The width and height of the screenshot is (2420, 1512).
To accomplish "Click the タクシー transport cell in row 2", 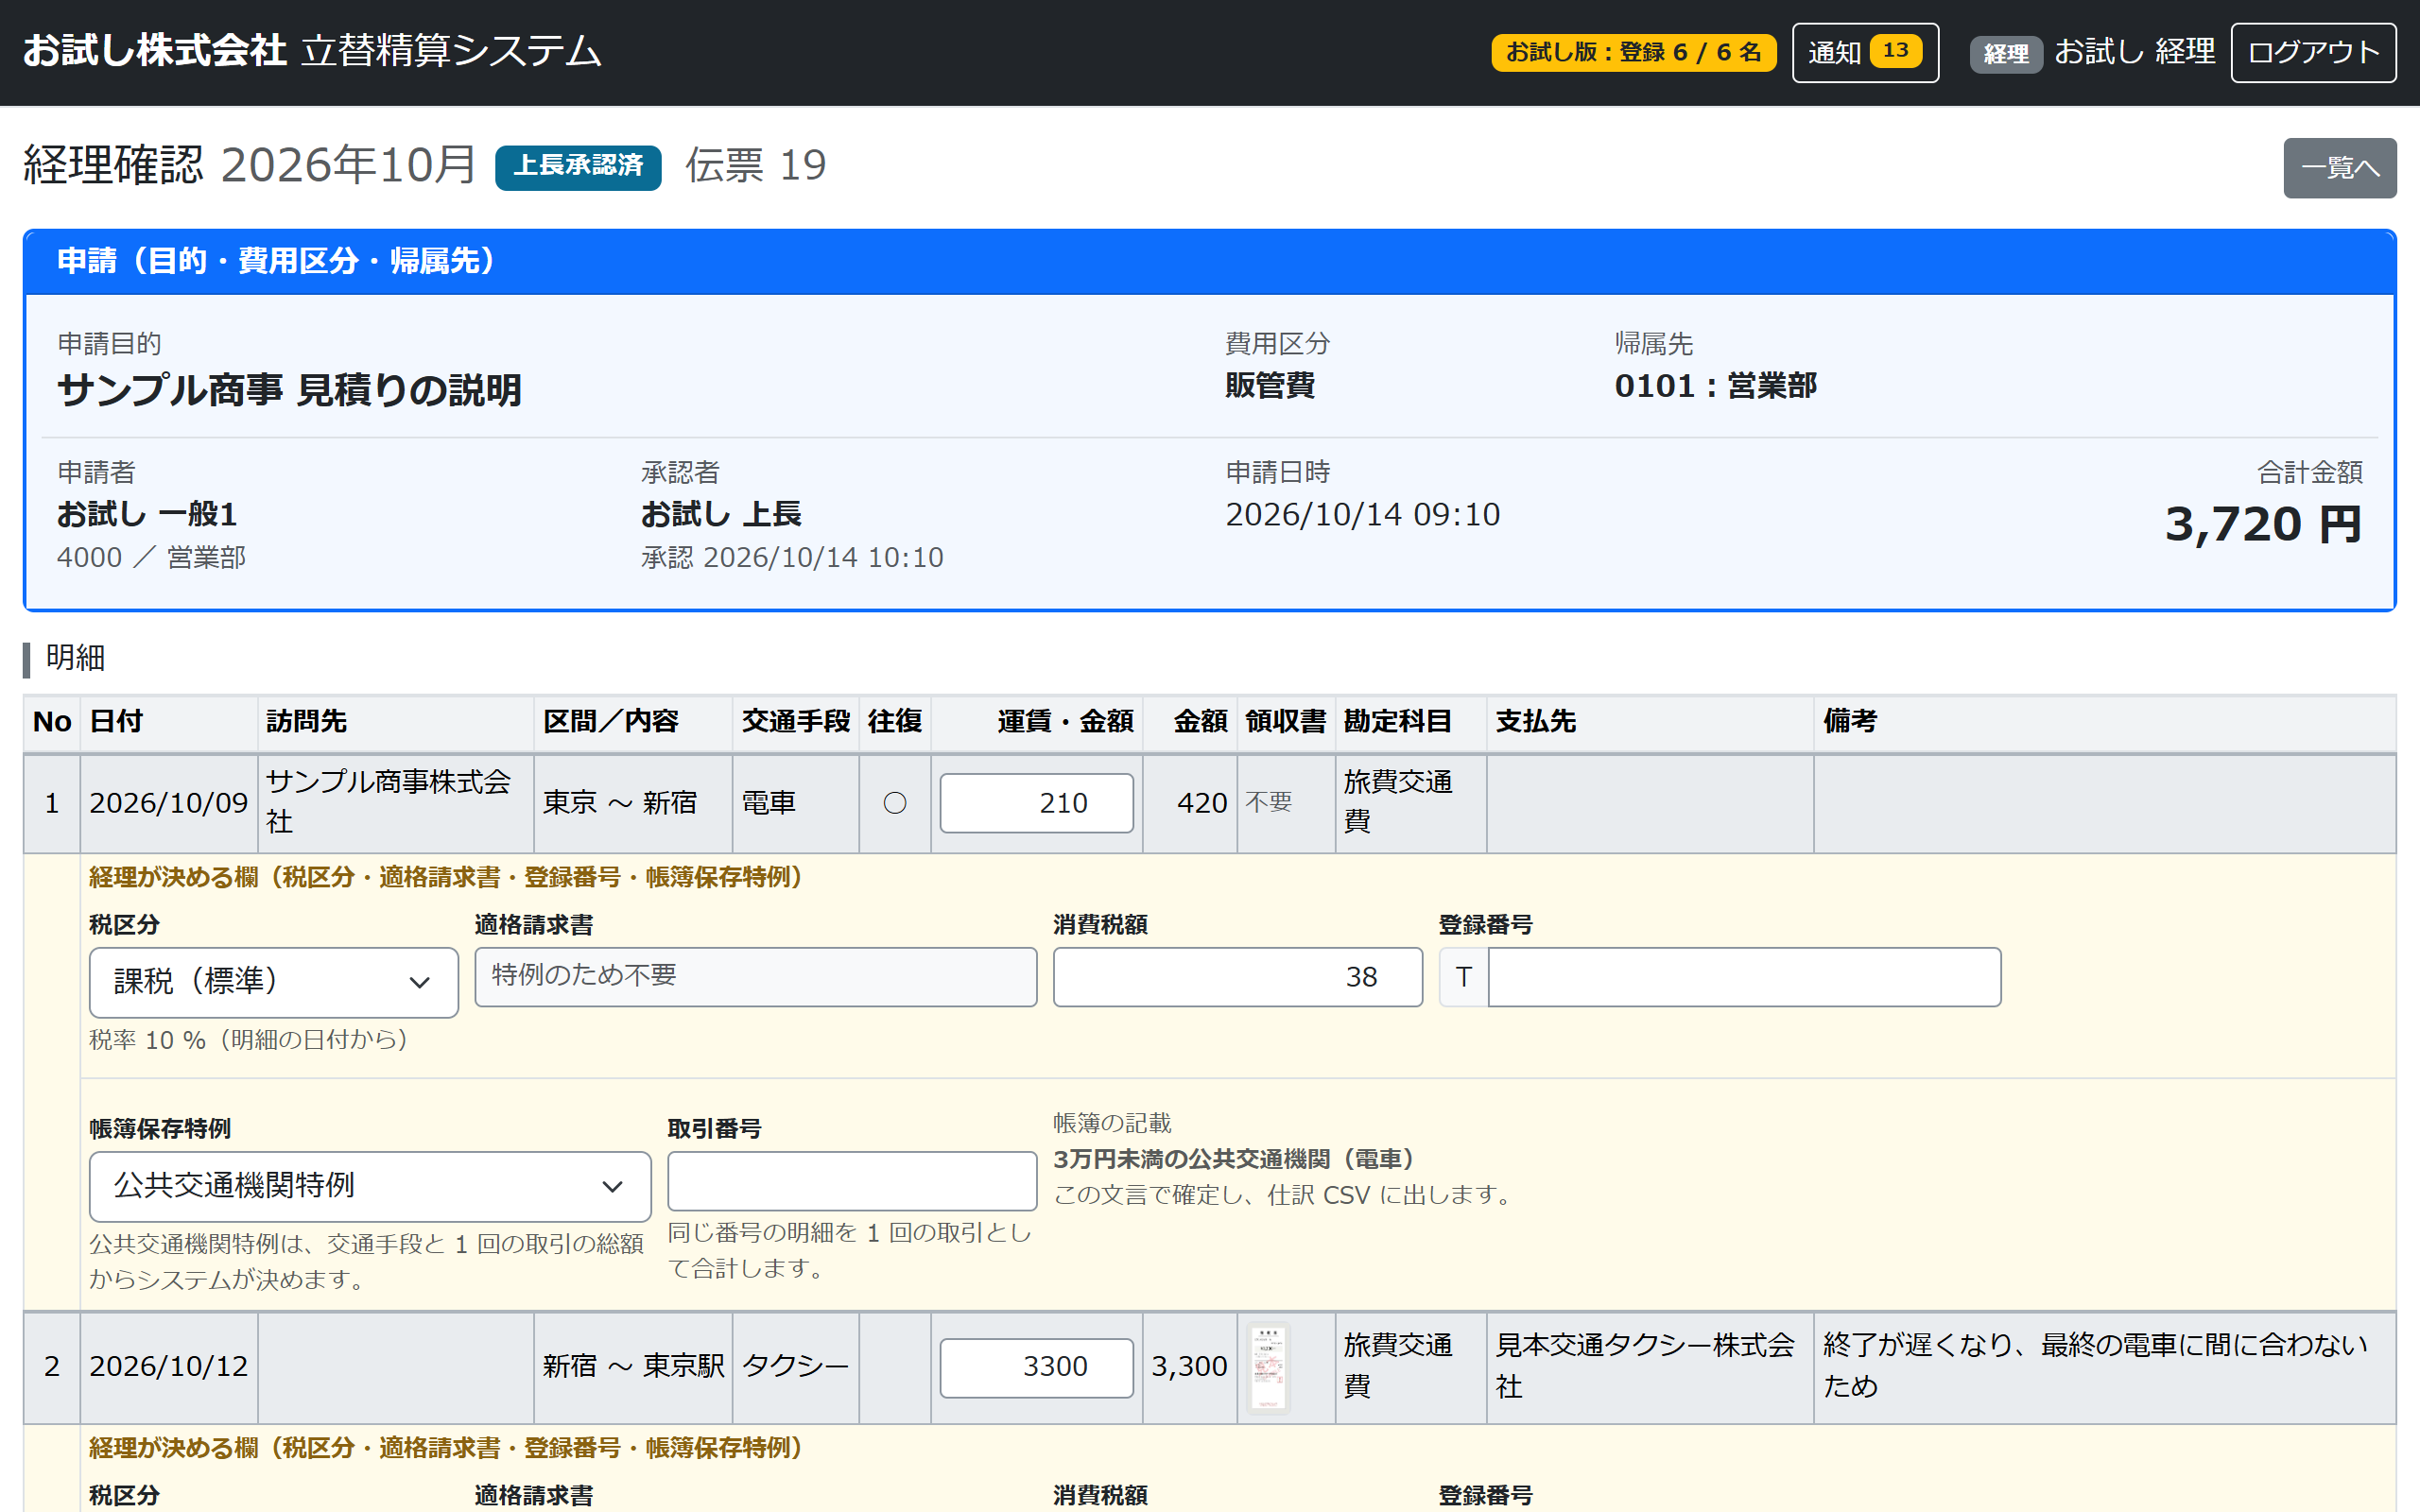I will tap(795, 1367).
